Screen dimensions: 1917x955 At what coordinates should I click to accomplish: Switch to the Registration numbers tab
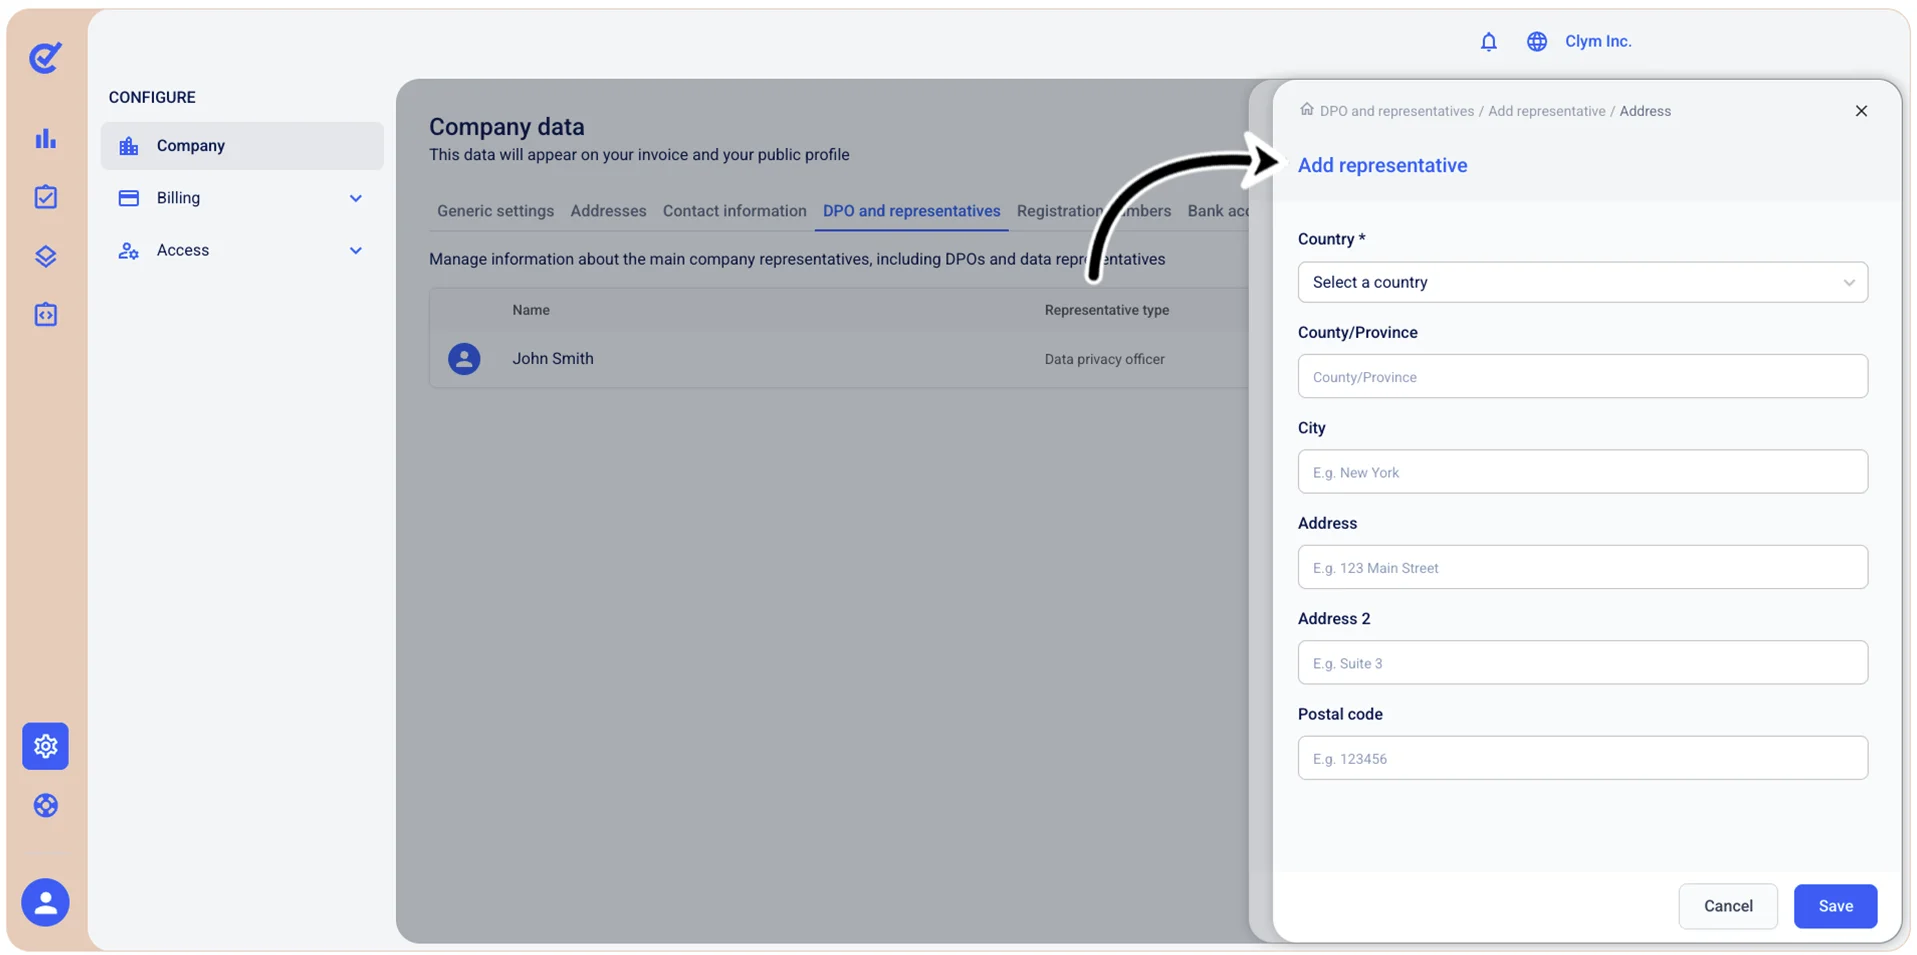1094,211
